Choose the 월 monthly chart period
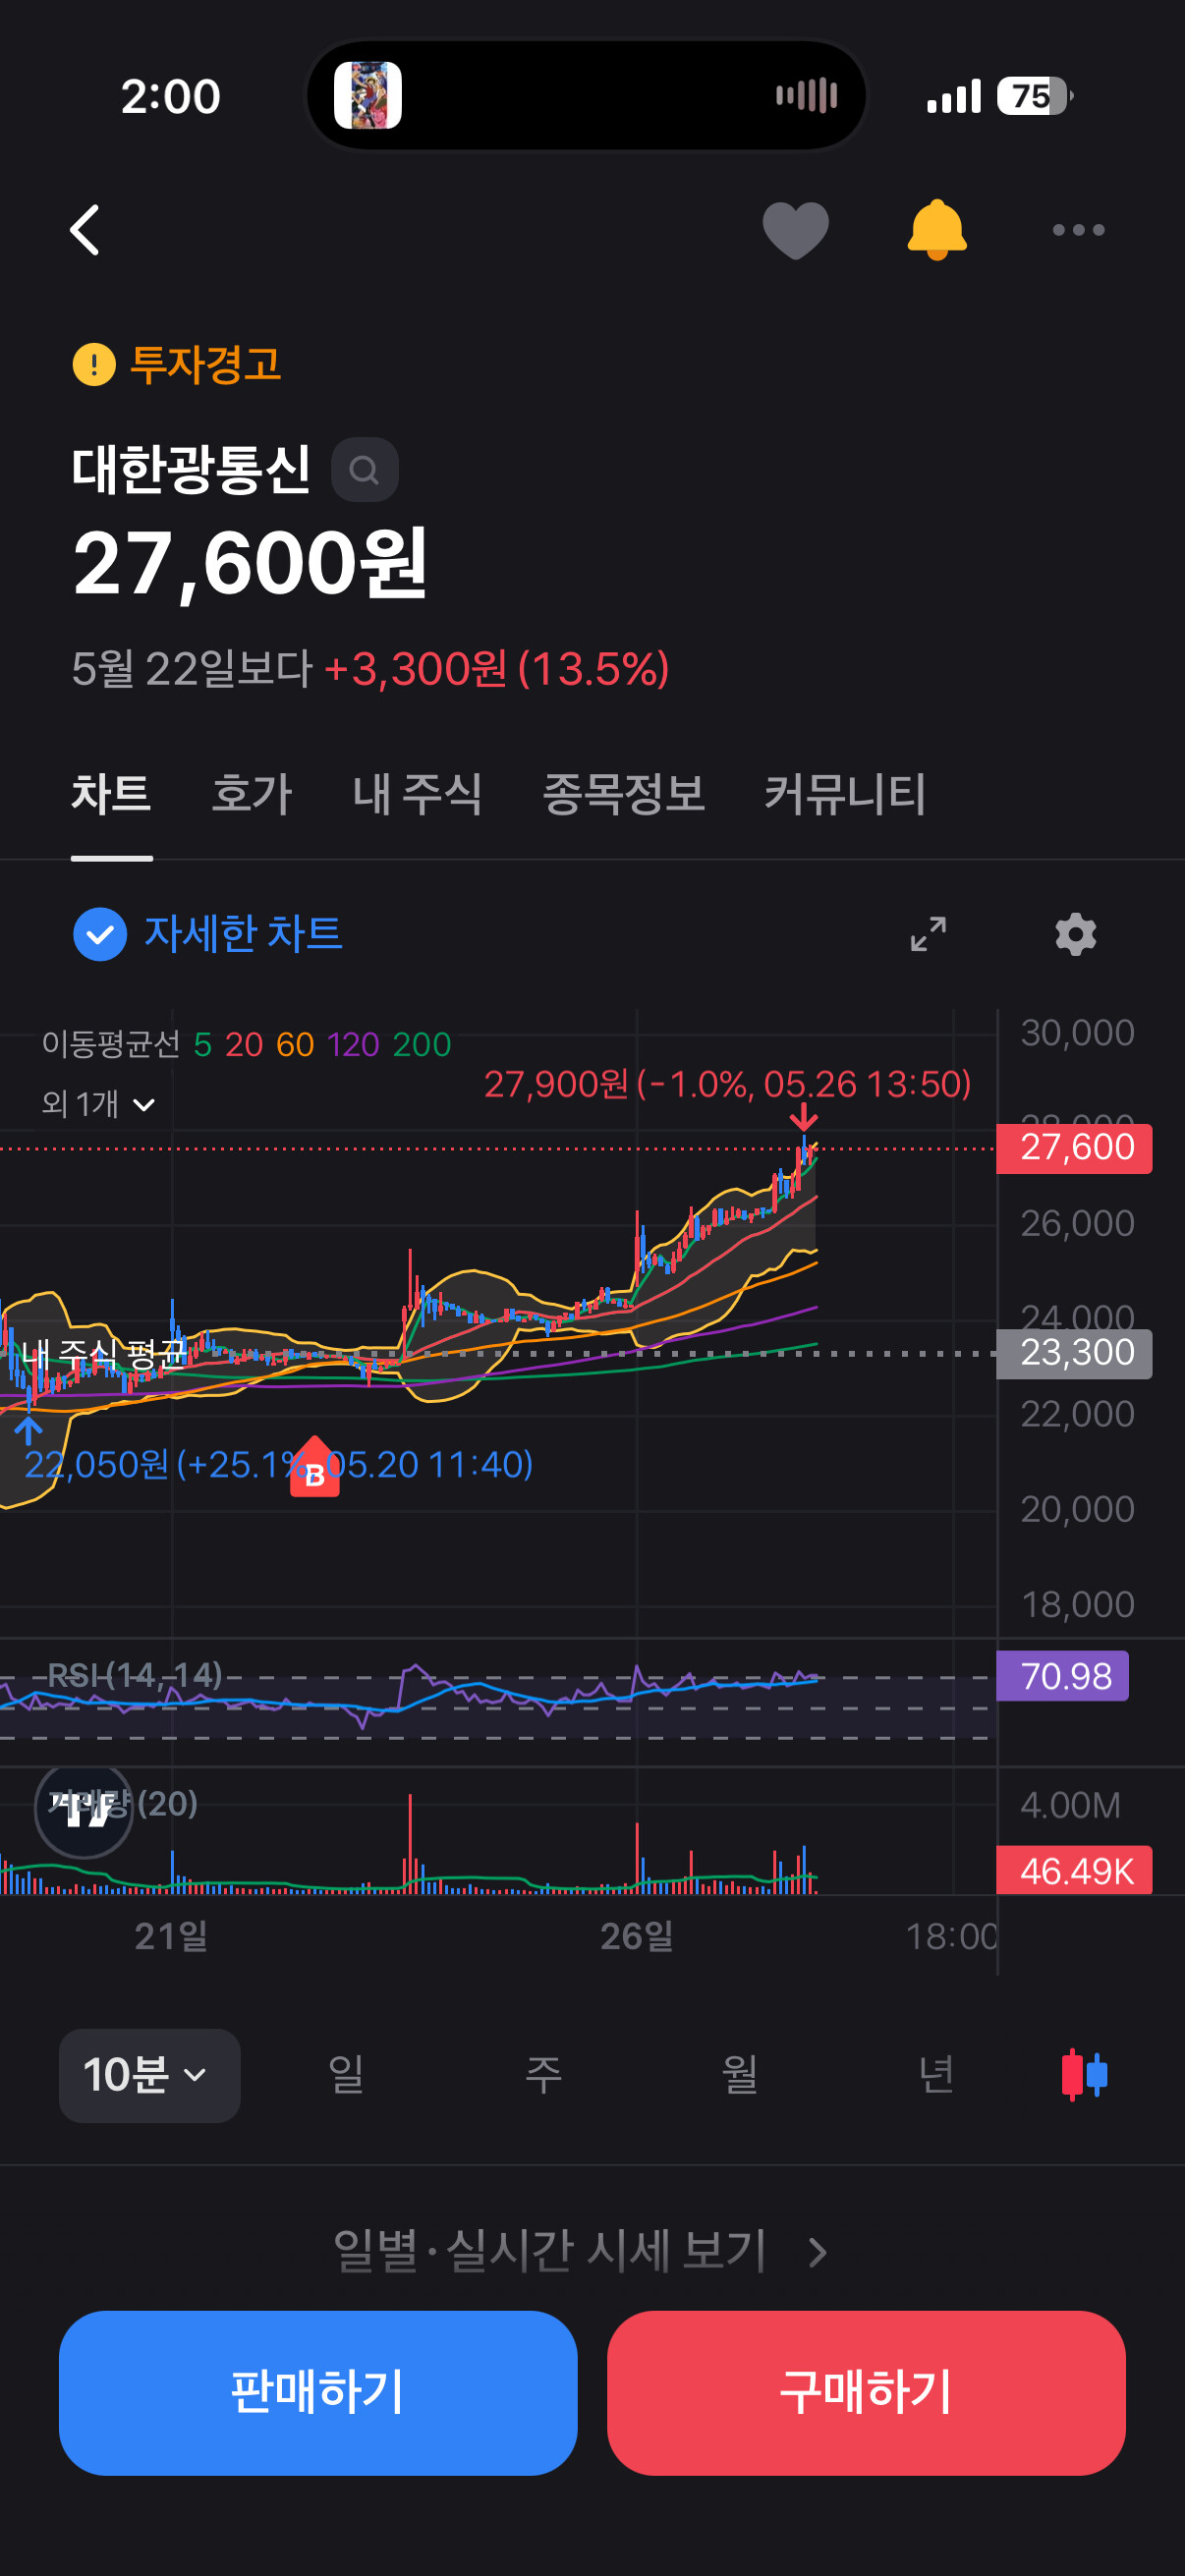1185x2576 pixels. click(740, 2075)
